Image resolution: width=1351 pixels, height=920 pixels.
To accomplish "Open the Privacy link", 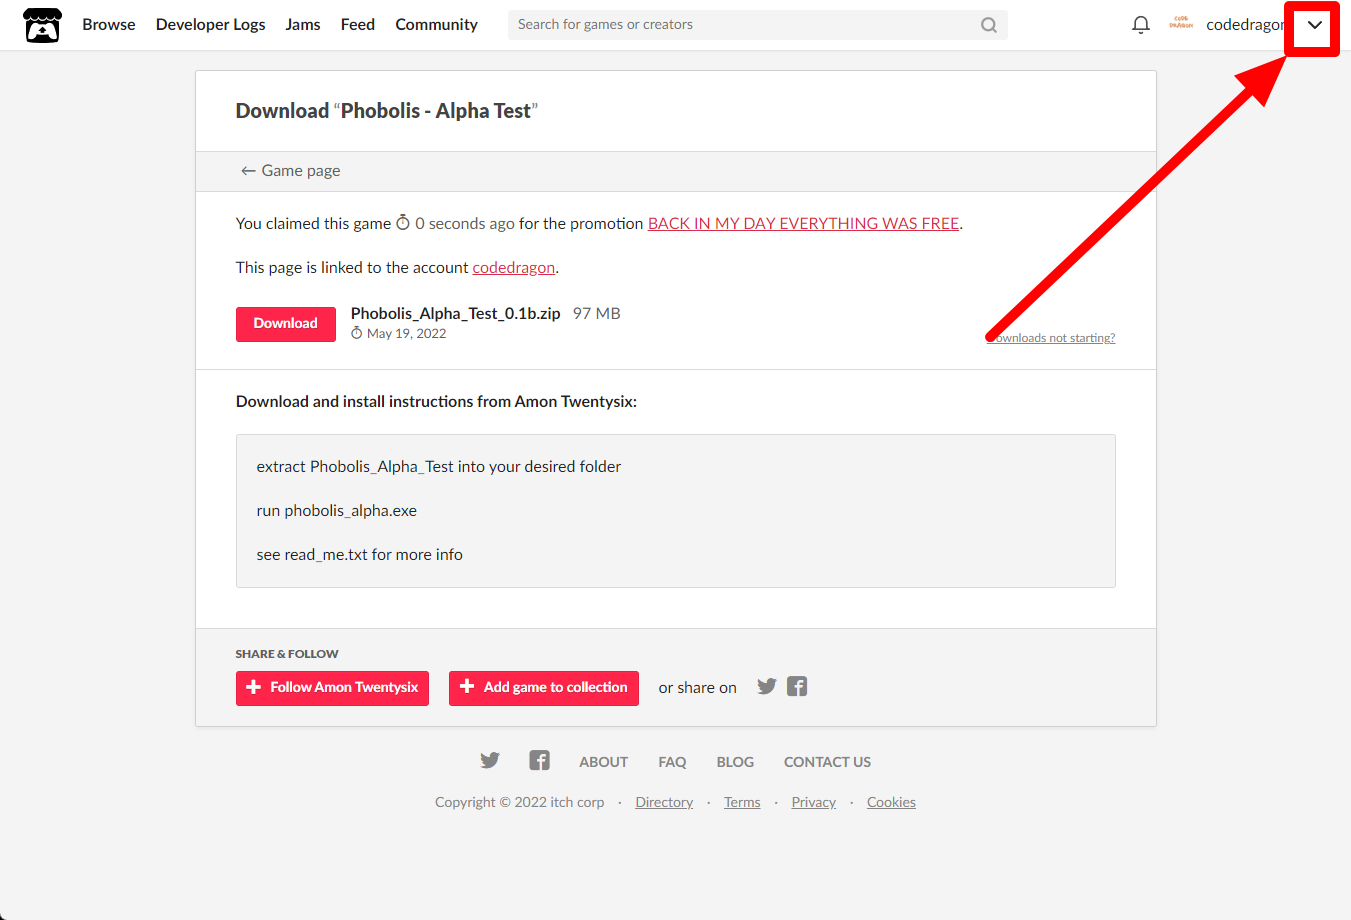I will point(814,802).
